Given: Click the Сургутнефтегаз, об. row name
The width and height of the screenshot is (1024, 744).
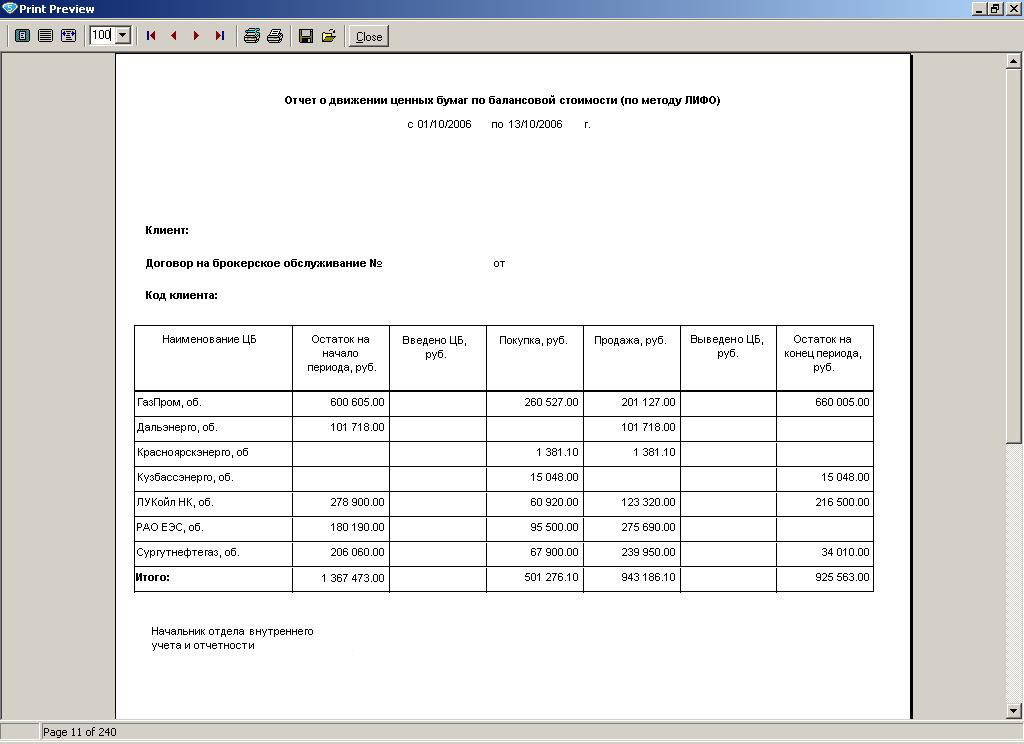Looking at the screenshot, I should [188, 553].
